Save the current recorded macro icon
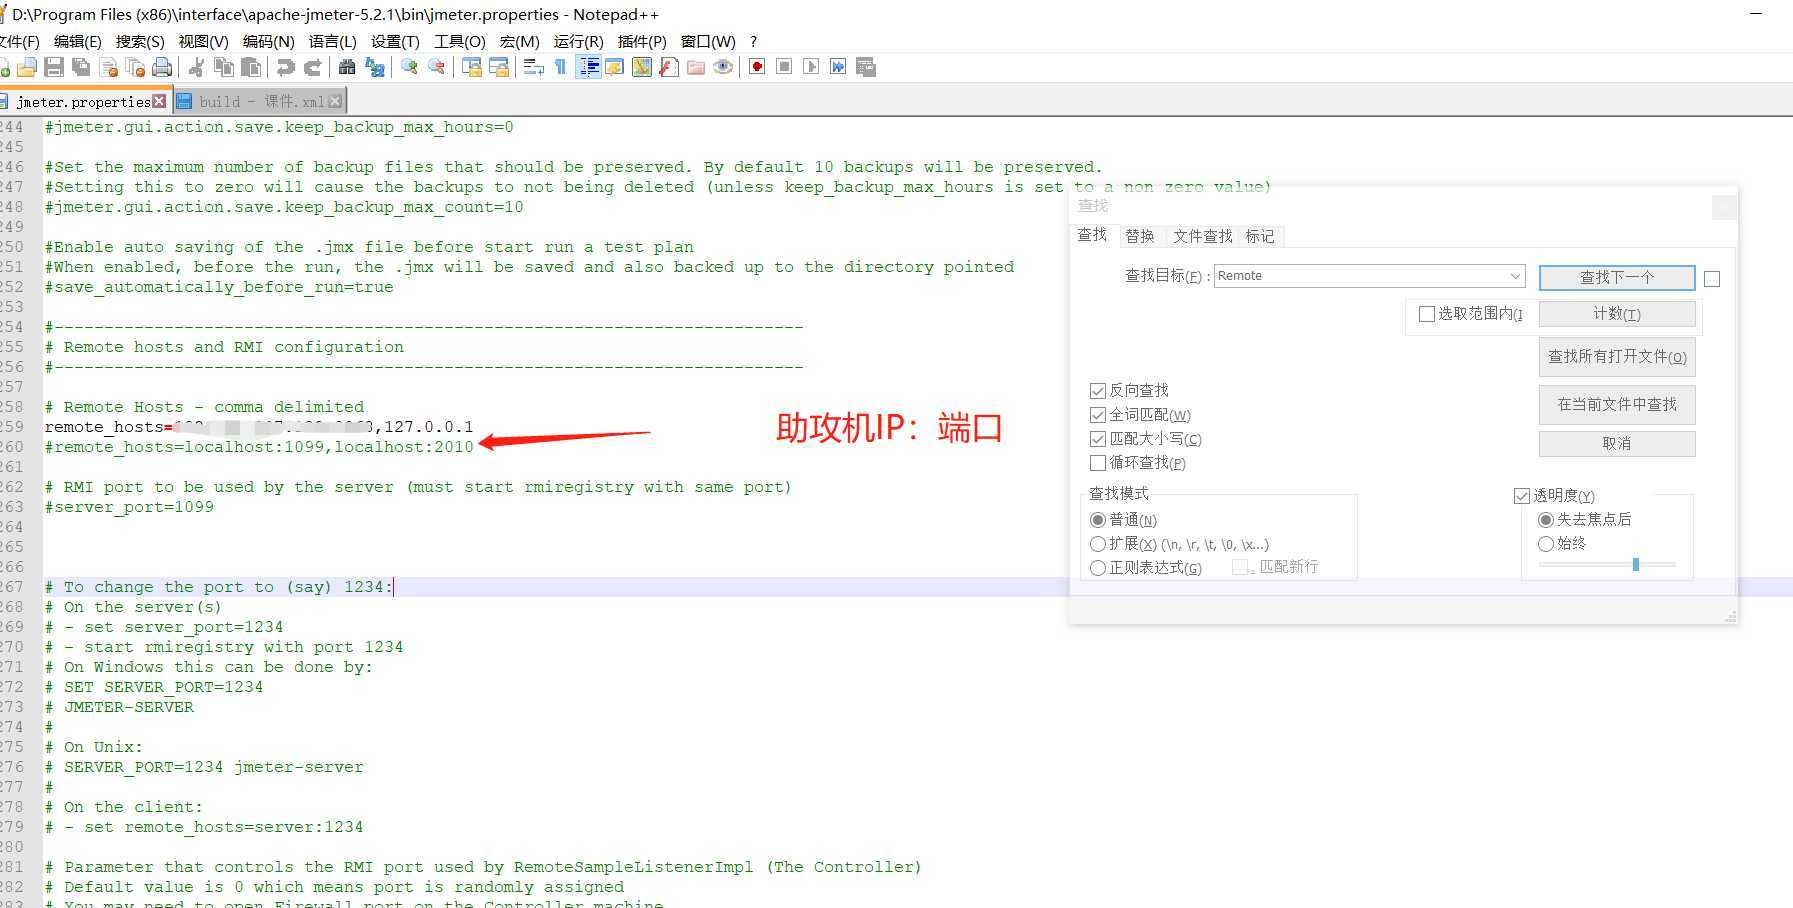This screenshot has height=908, width=1793. click(866, 67)
